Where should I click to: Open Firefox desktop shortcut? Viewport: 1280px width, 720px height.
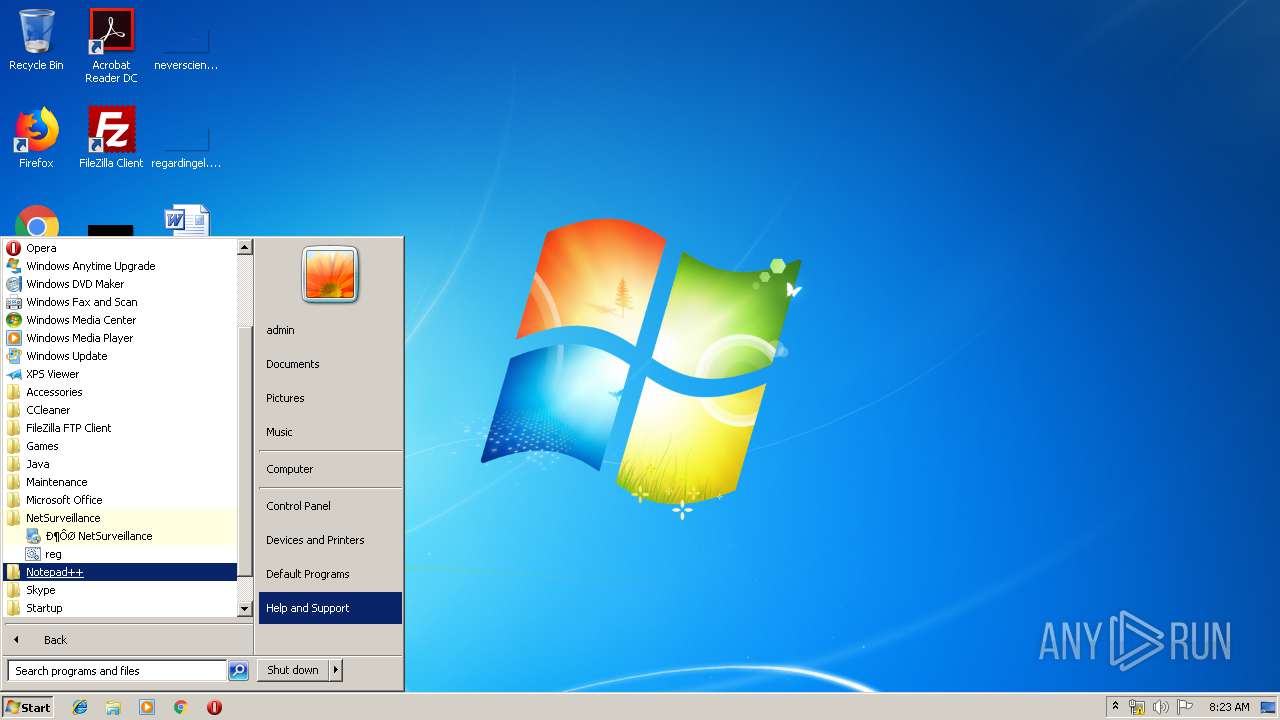(x=36, y=138)
